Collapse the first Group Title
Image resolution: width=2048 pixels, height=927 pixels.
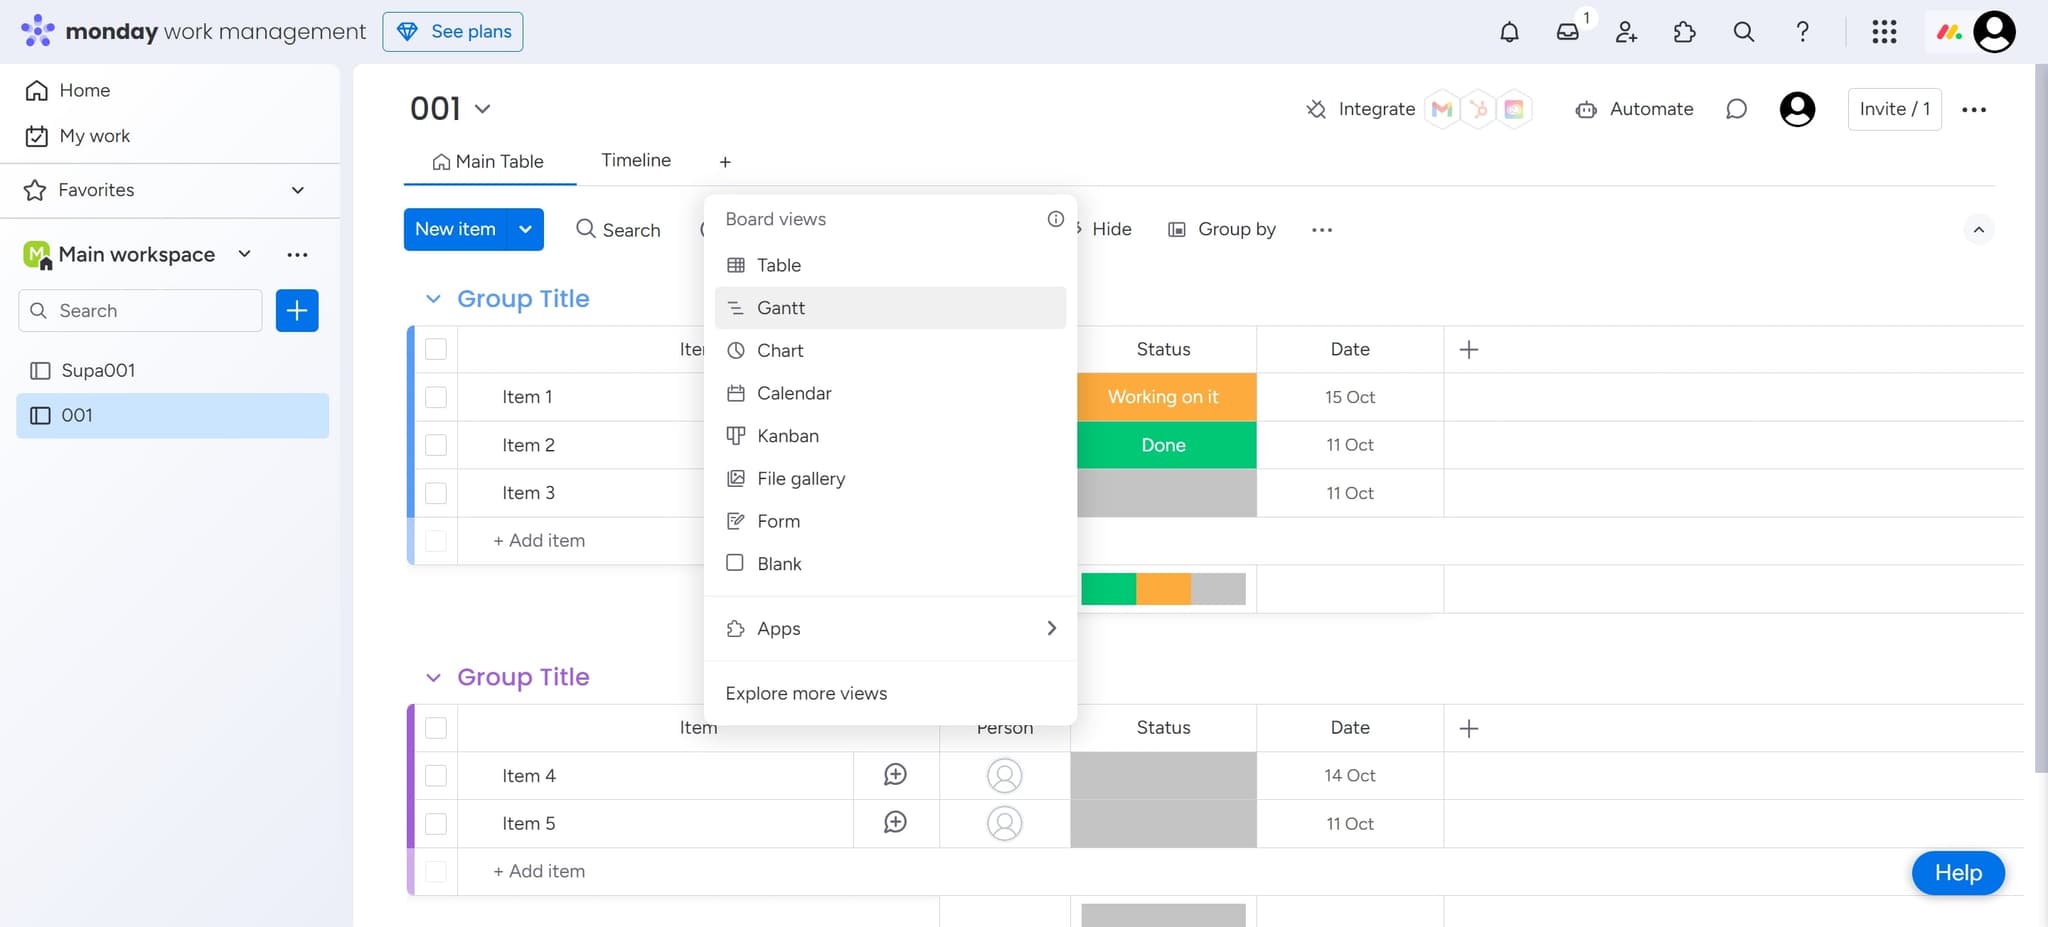tap(433, 298)
